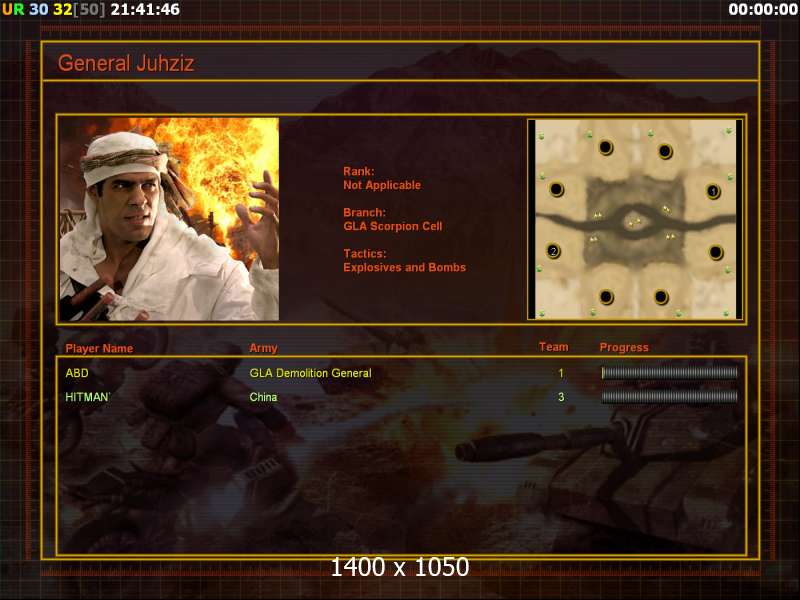Click start position marker numbered 2 on minimap
Viewport: 800px width, 600px height.
pos(553,251)
